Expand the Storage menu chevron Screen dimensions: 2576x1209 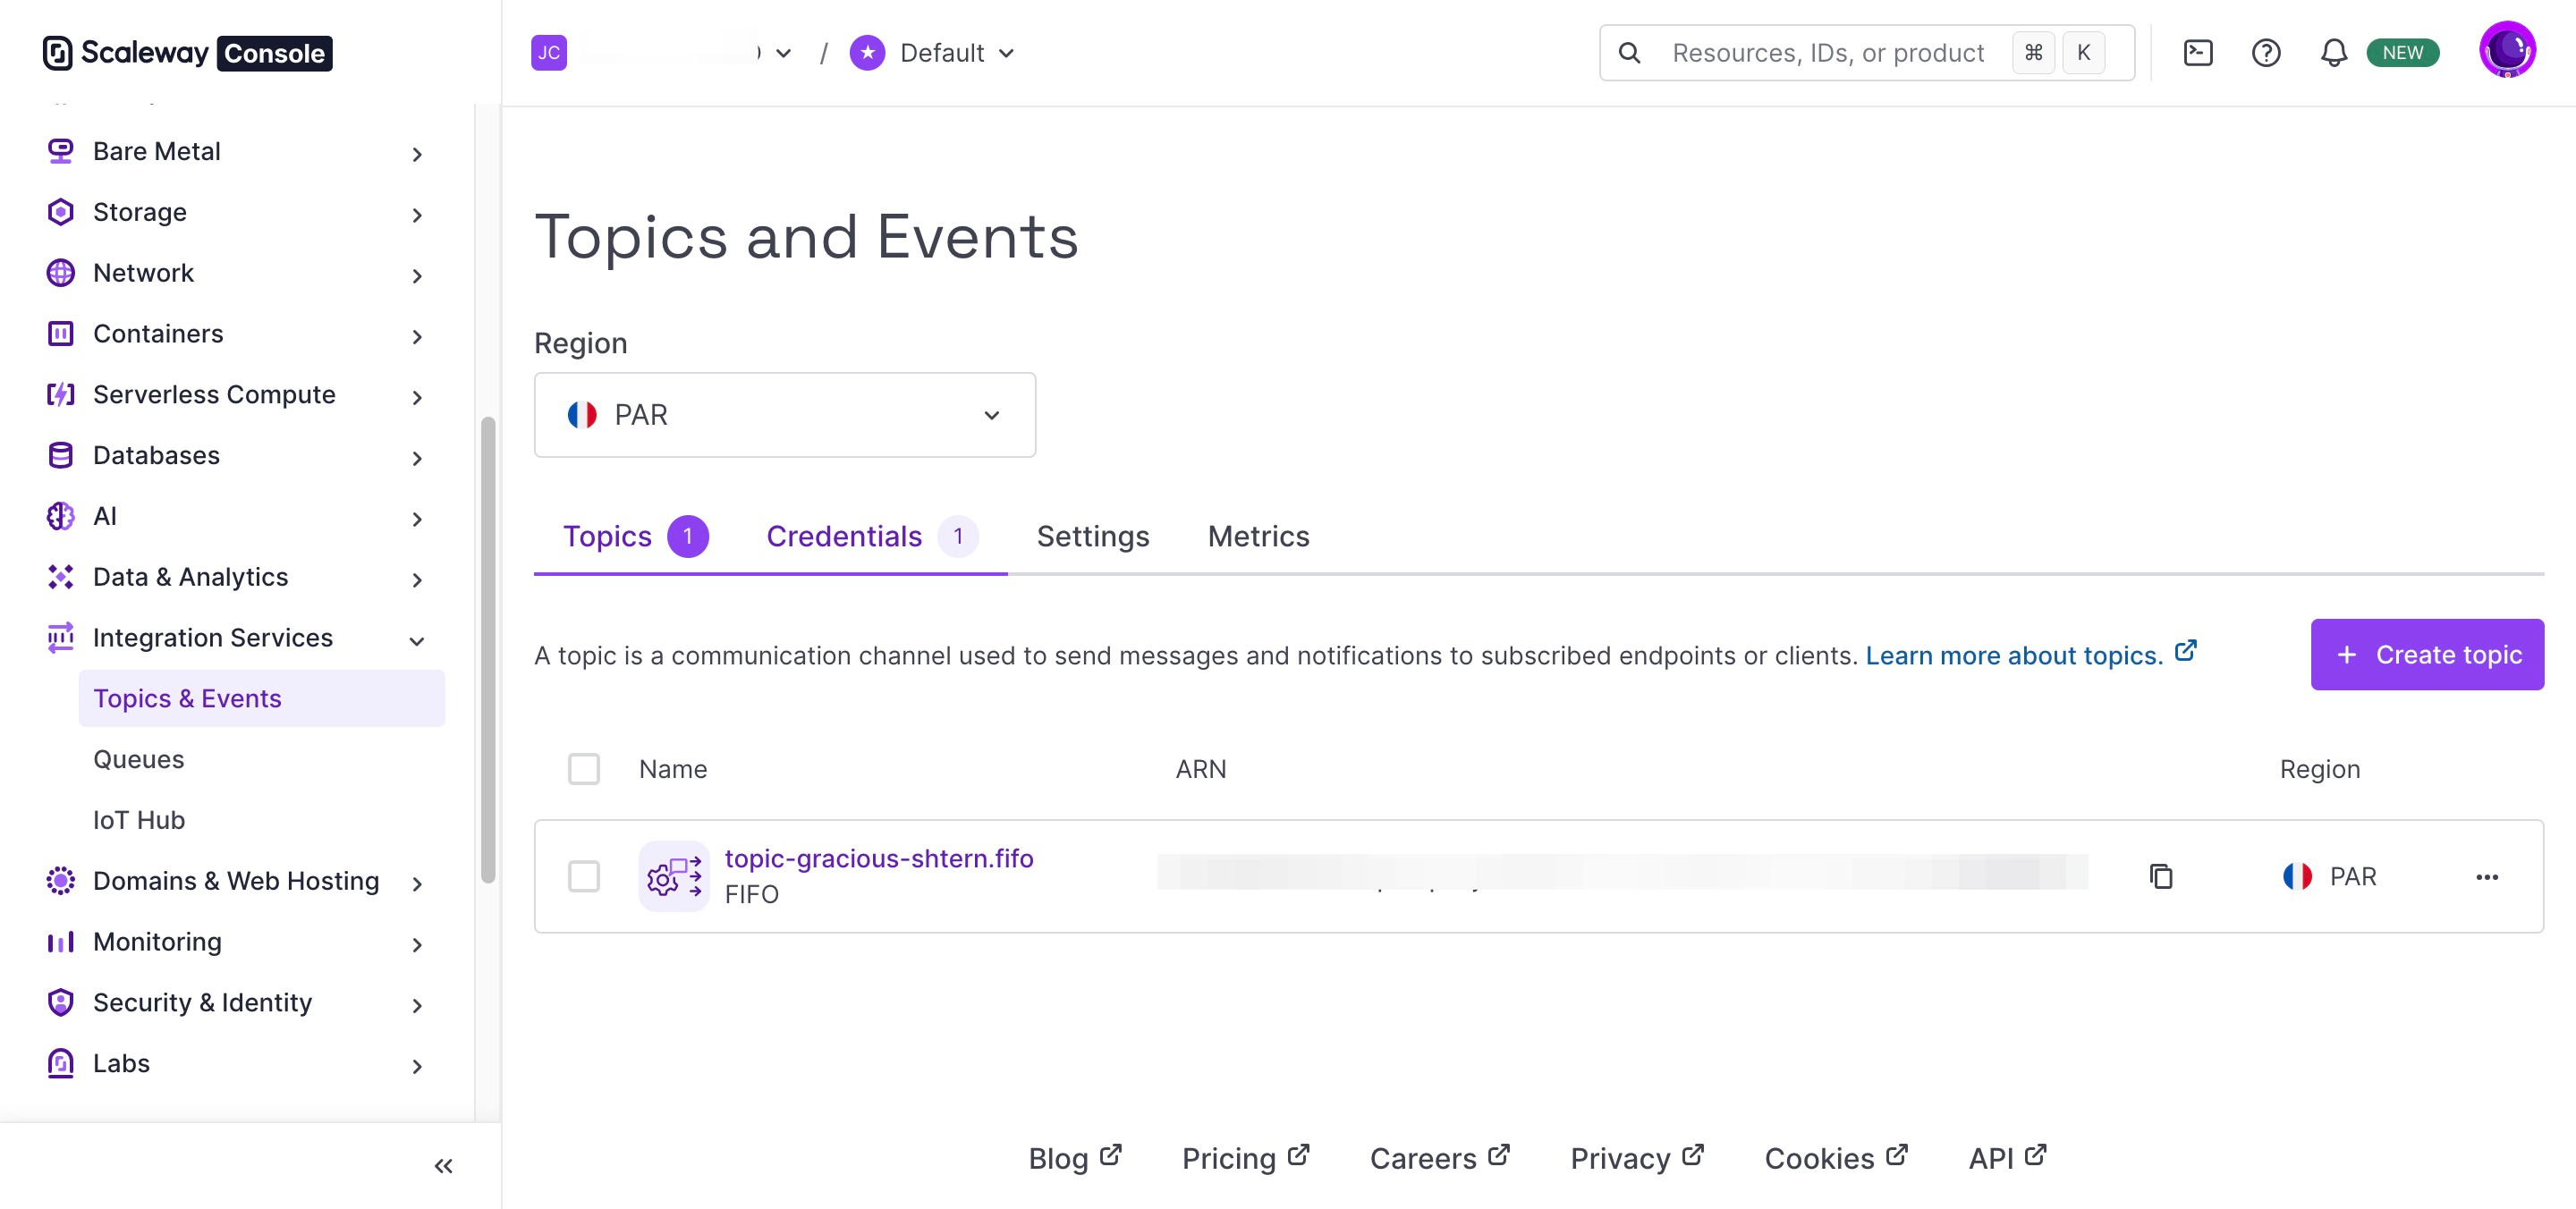click(417, 215)
